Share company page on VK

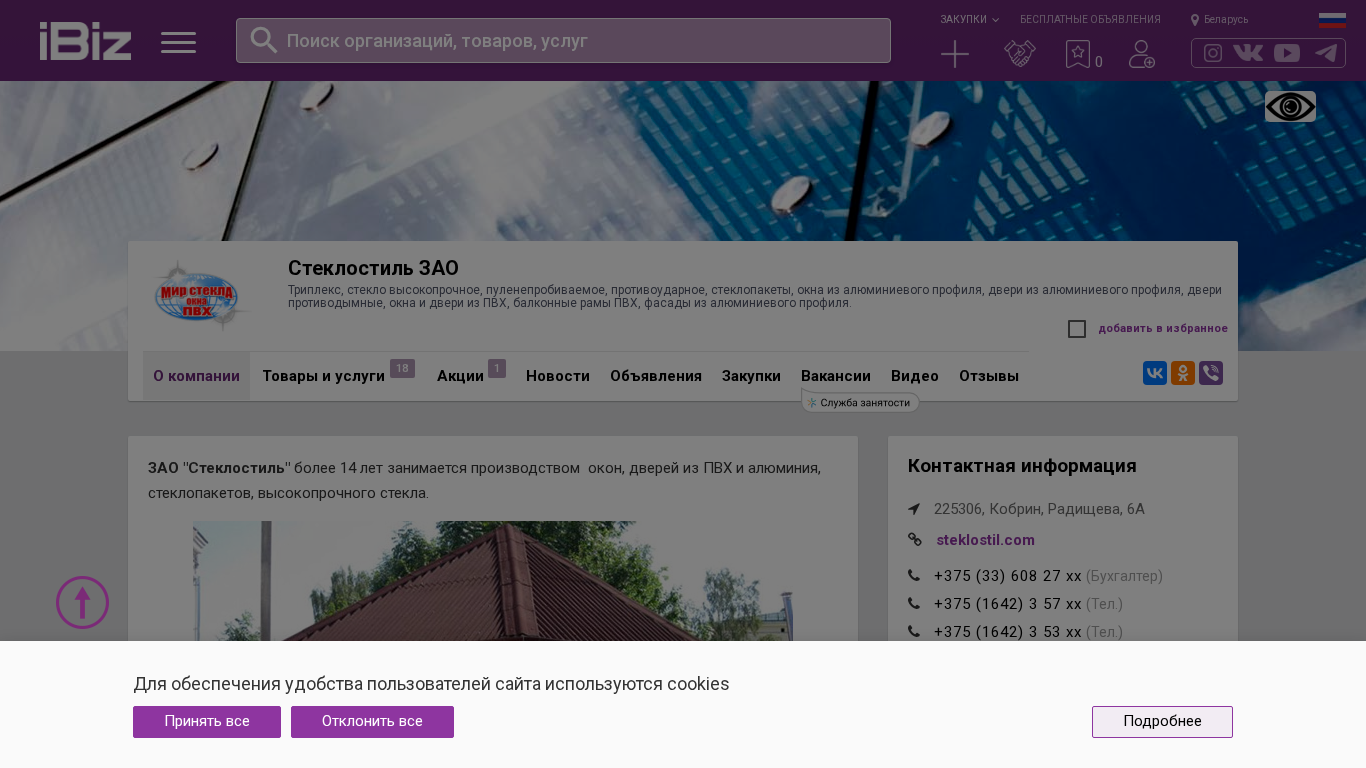[1155, 373]
